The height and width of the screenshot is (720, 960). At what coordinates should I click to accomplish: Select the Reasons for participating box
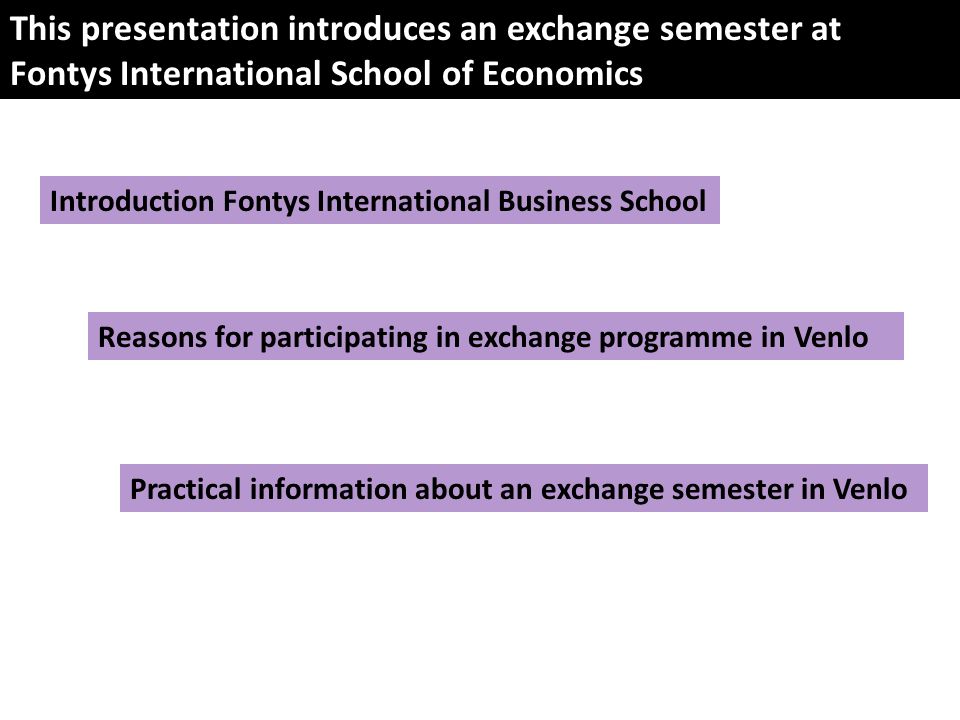(496, 336)
